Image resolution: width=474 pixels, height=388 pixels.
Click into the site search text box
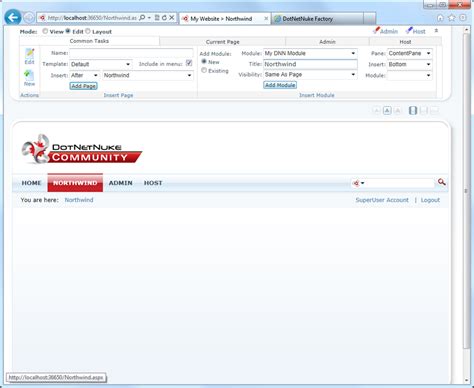click(x=400, y=183)
